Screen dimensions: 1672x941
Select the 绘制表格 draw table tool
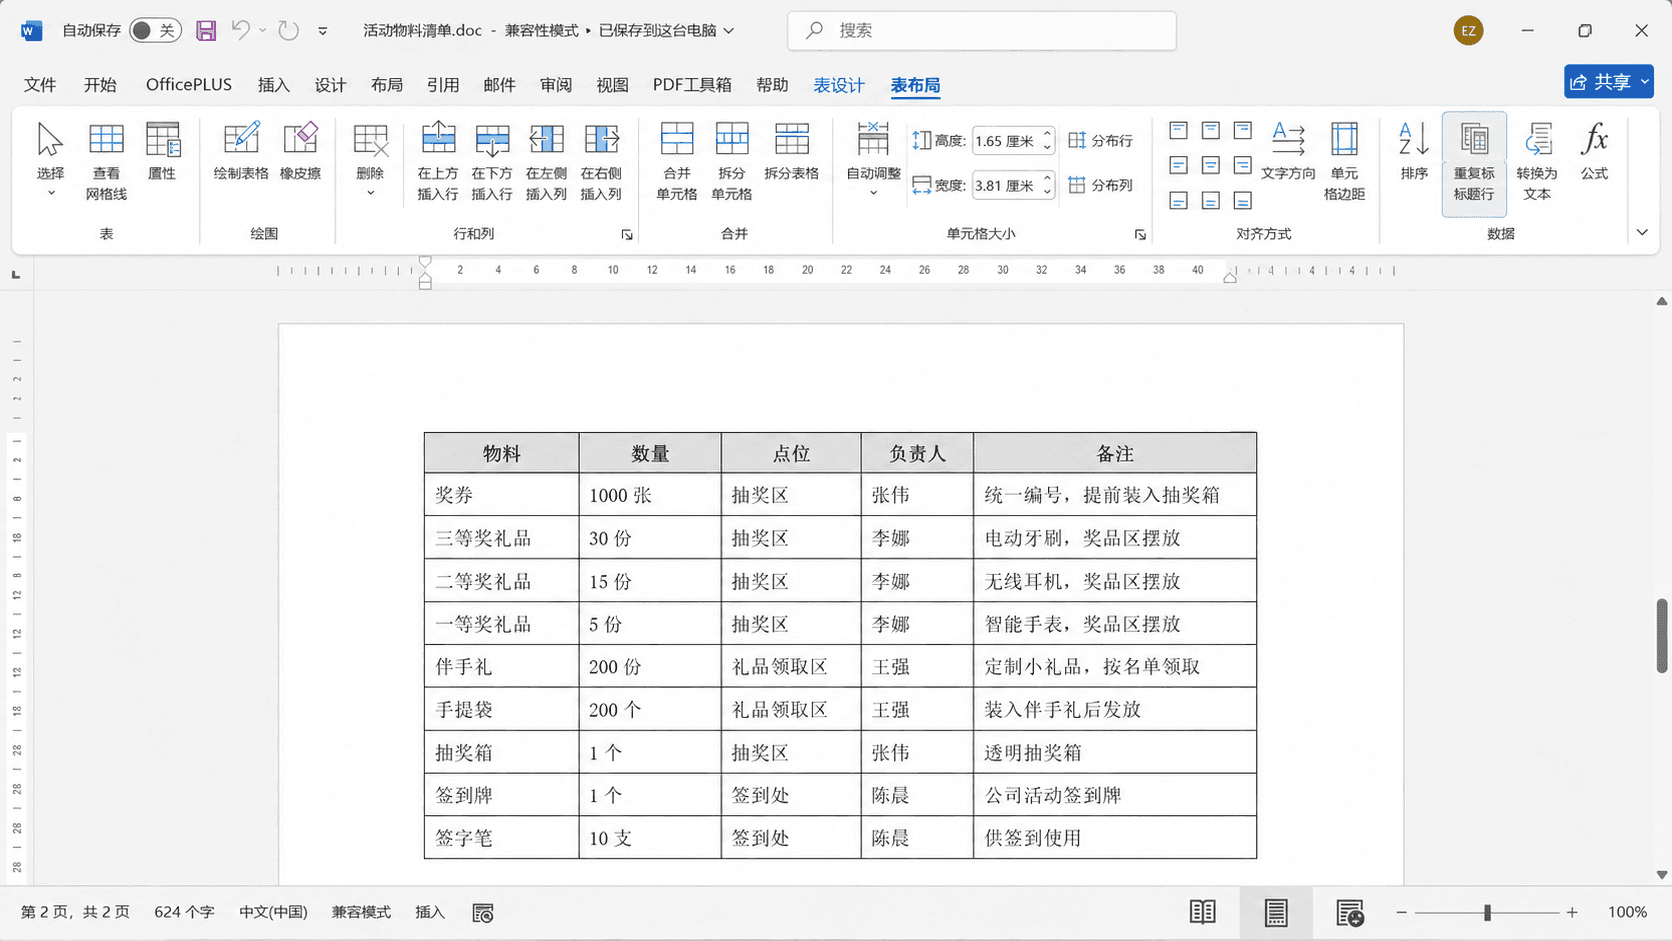pyautogui.click(x=241, y=151)
